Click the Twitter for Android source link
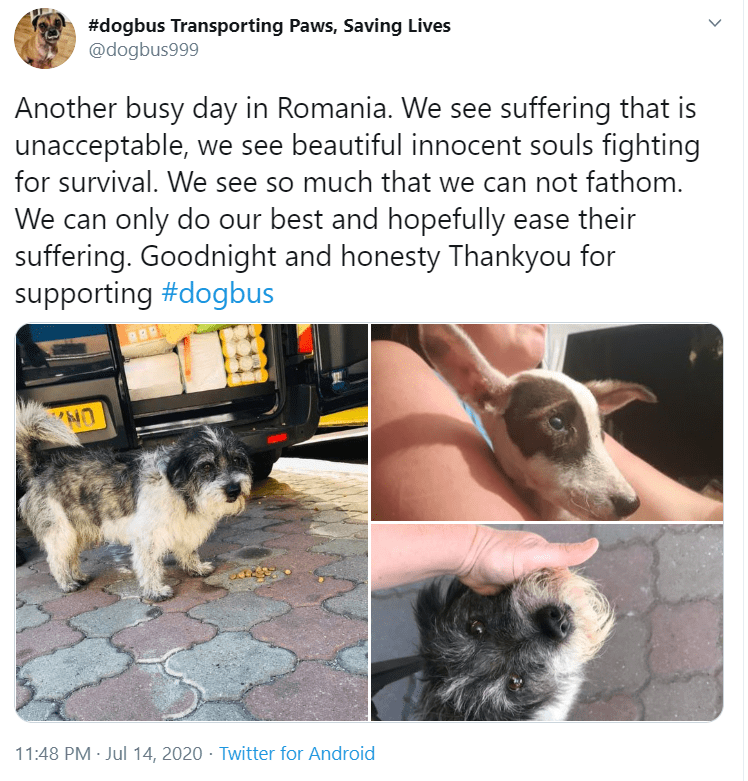Image resolution: width=748 pixels, height=781 pixels. pos(297,753)
